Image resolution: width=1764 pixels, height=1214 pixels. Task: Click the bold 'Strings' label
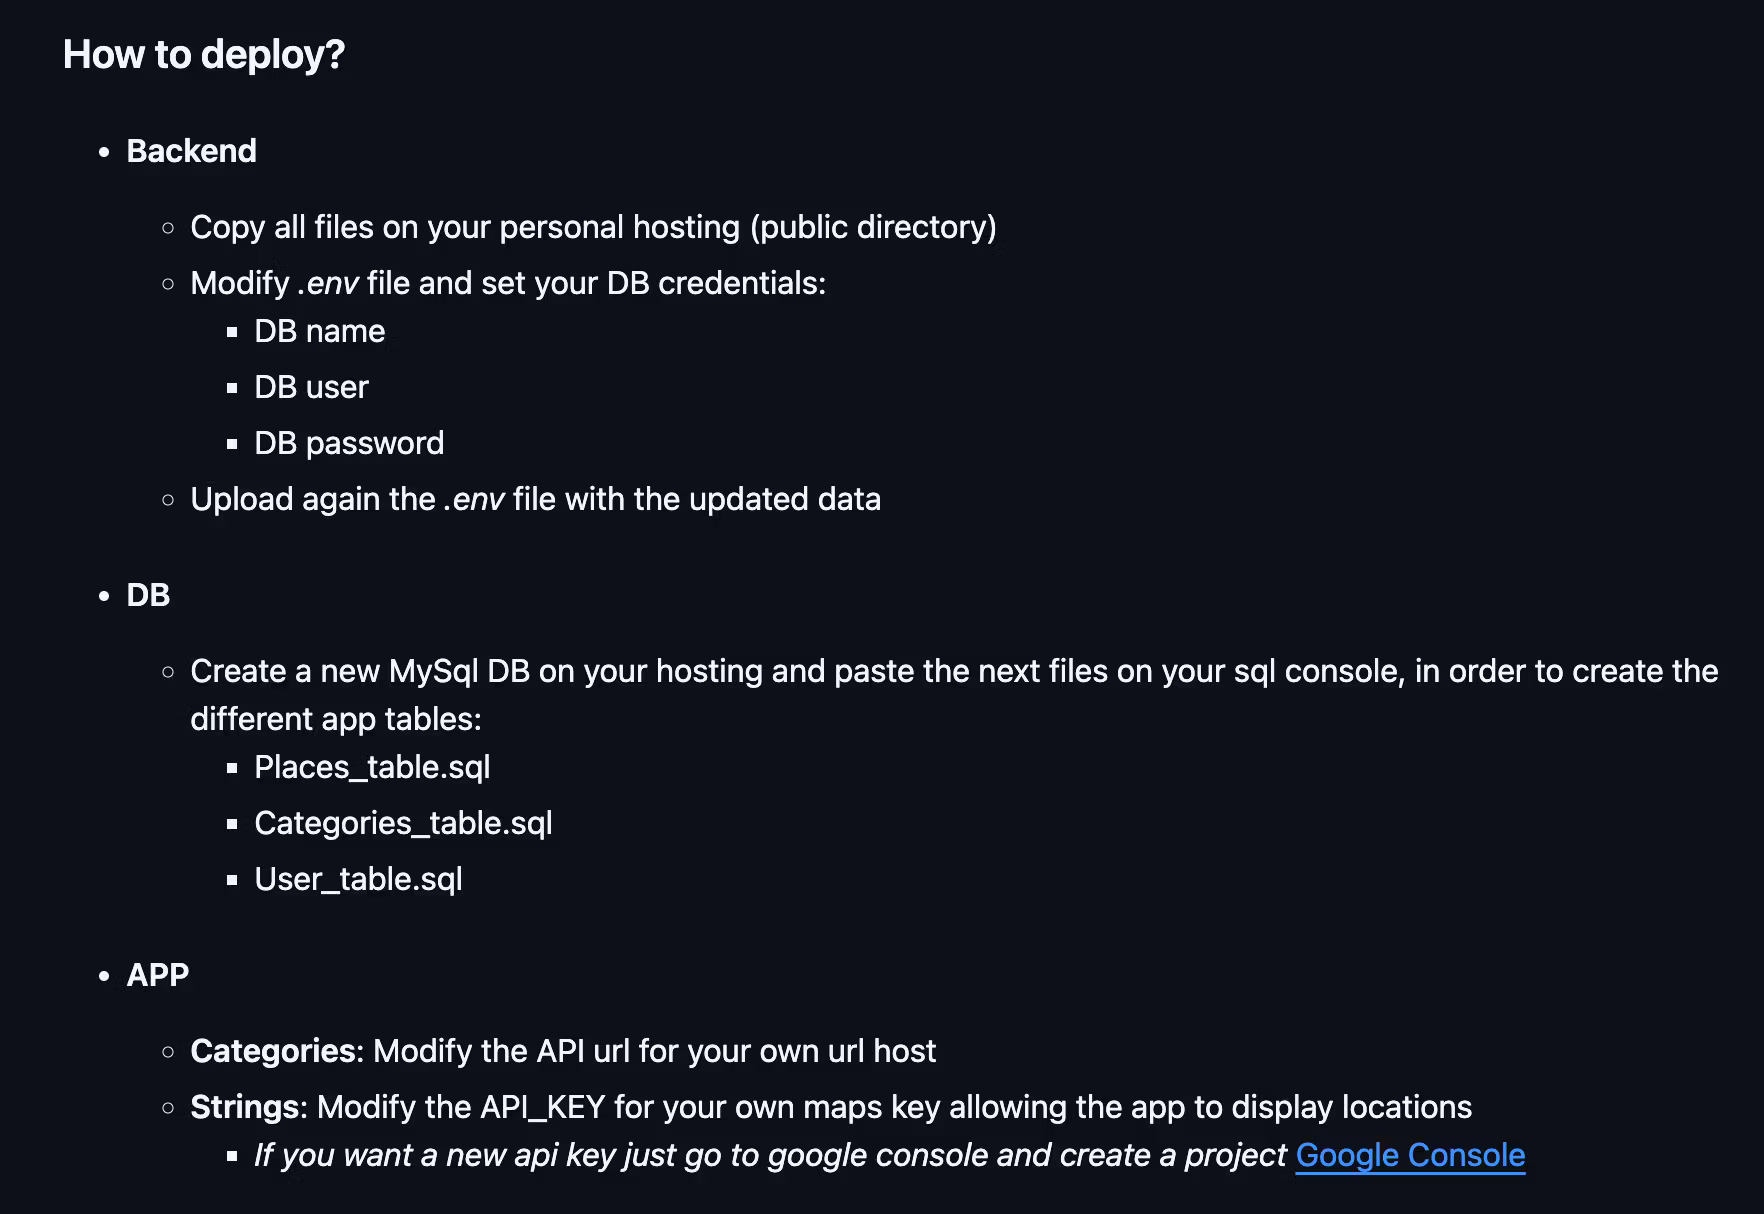pyautogui.click(x=245, y=1107)
